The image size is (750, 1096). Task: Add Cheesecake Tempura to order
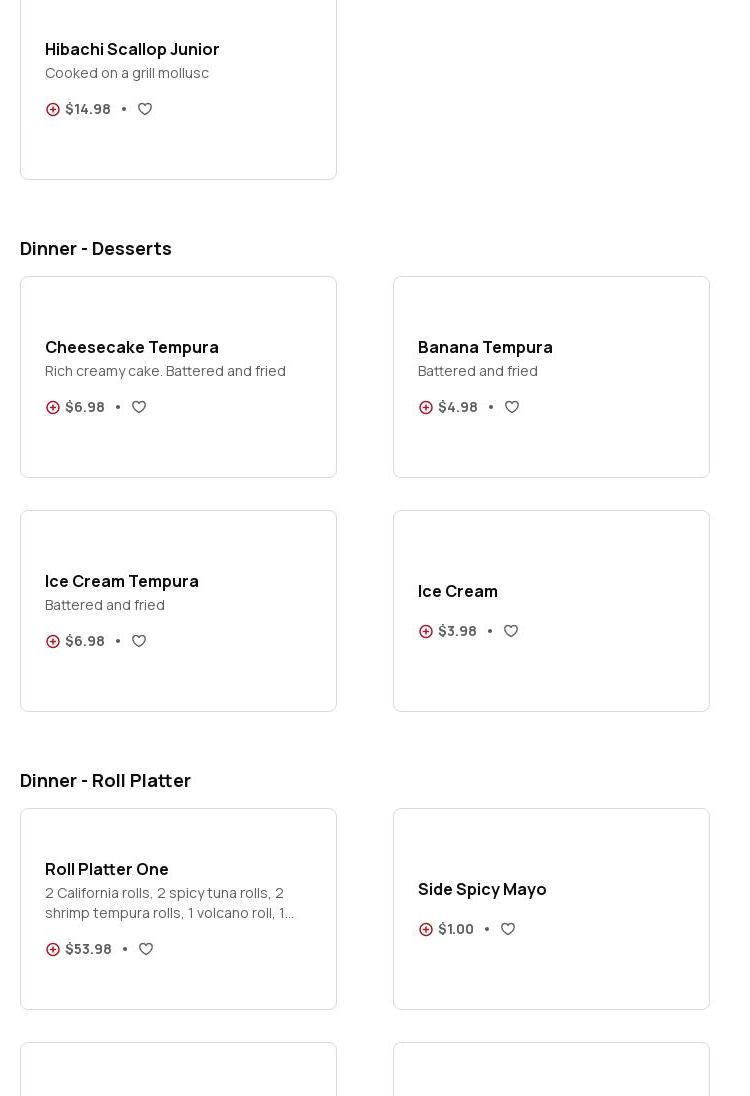click(53, 408)
